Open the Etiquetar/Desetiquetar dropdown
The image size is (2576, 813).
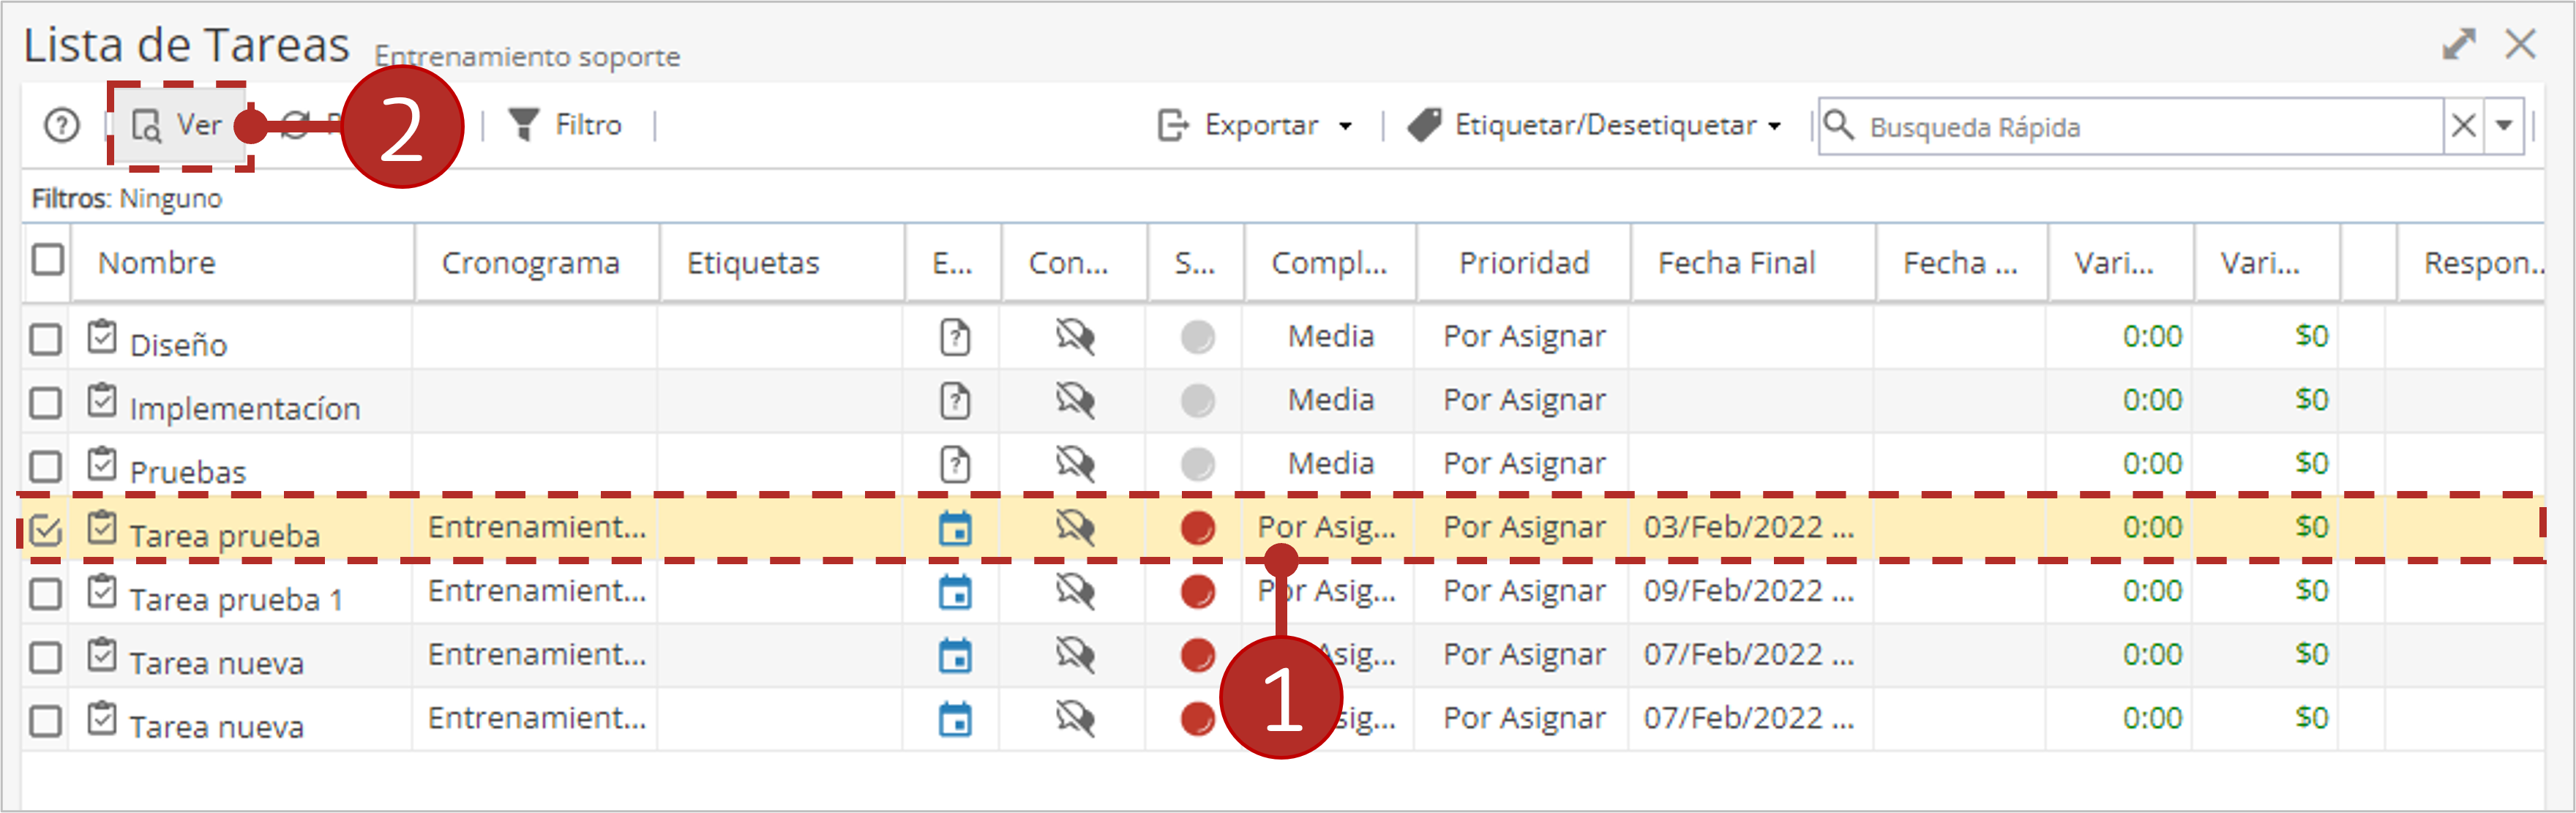(x=1595, y=125)
